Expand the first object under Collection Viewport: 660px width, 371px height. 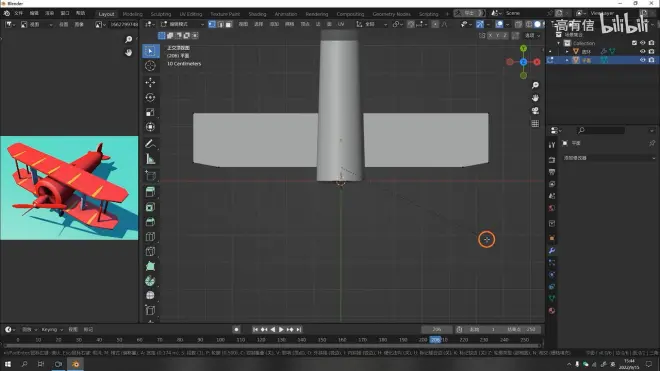[567, 51]
